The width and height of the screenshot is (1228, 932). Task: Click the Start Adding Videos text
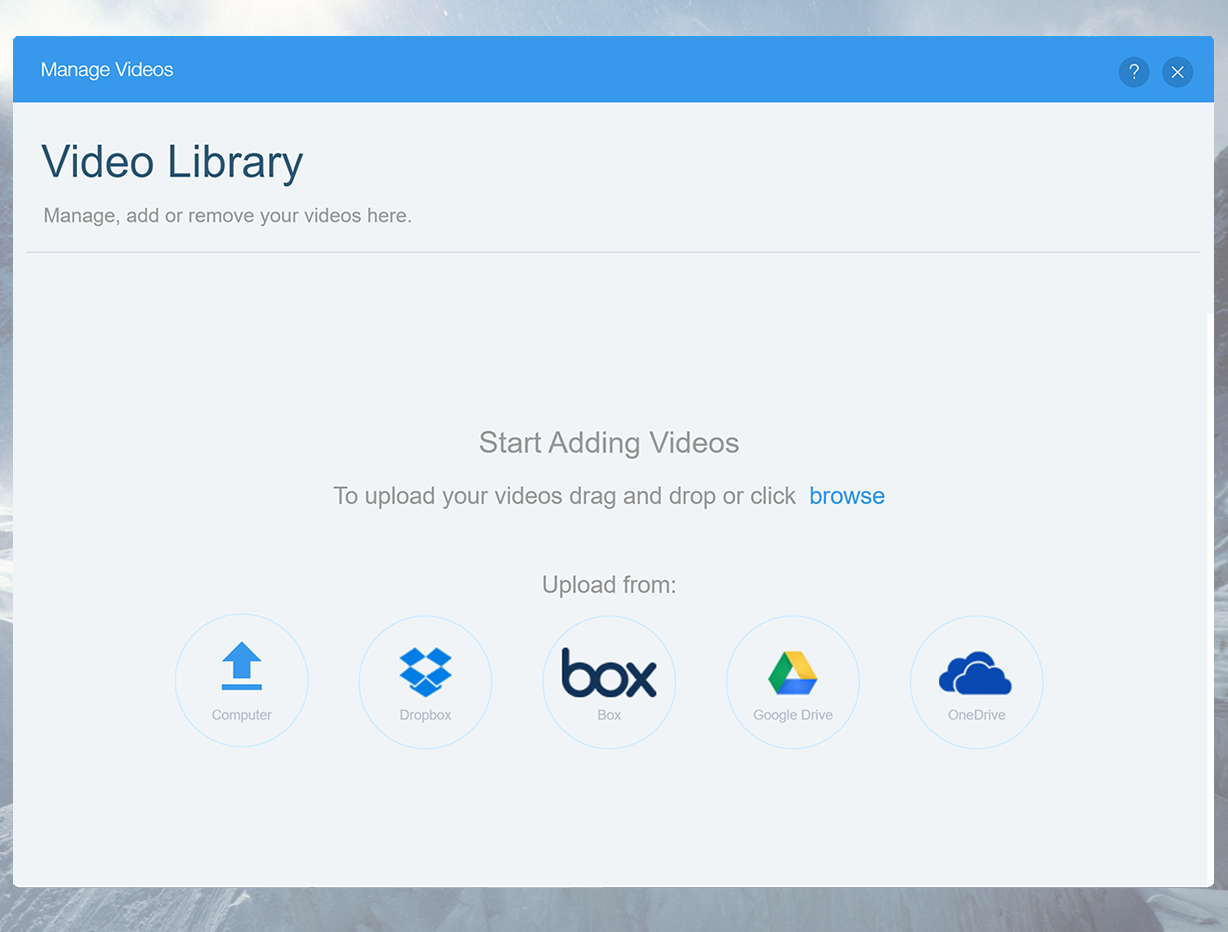pyautogui.click(x=609, y=443)
